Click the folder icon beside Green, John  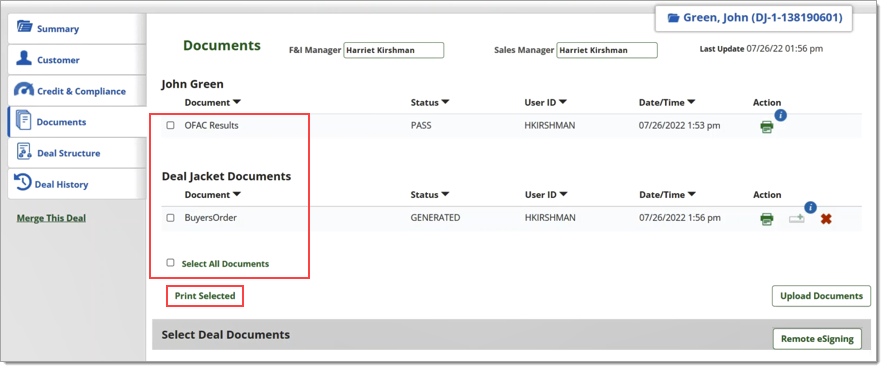tap(673, 18)
